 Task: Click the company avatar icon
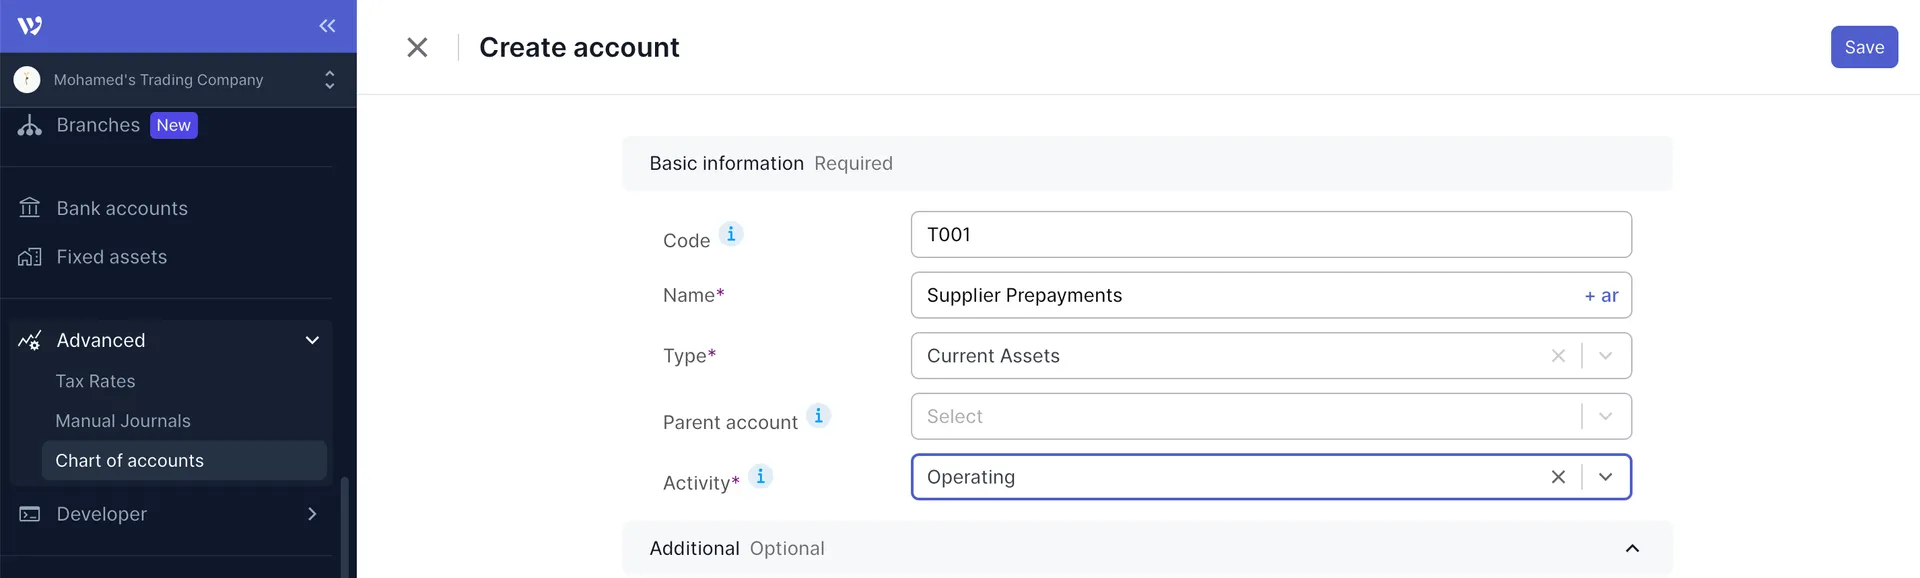(27, 80)
